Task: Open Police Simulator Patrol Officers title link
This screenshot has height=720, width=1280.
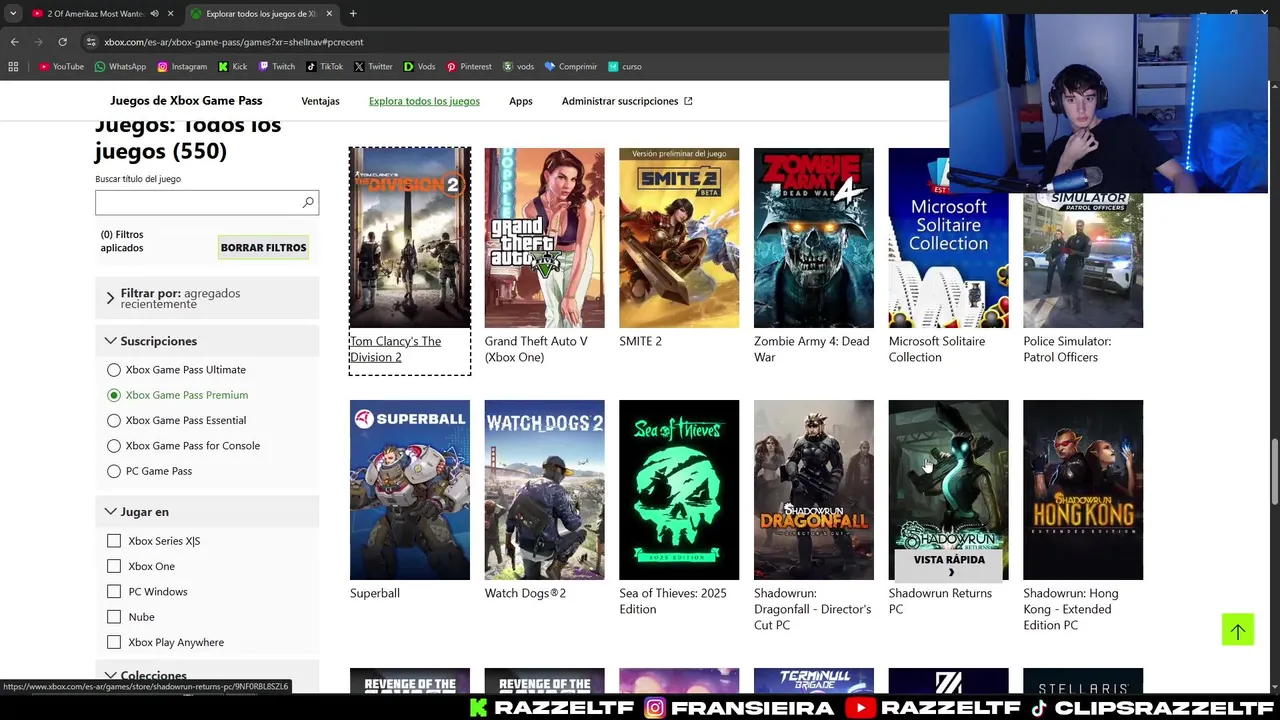Action: 1067,349
